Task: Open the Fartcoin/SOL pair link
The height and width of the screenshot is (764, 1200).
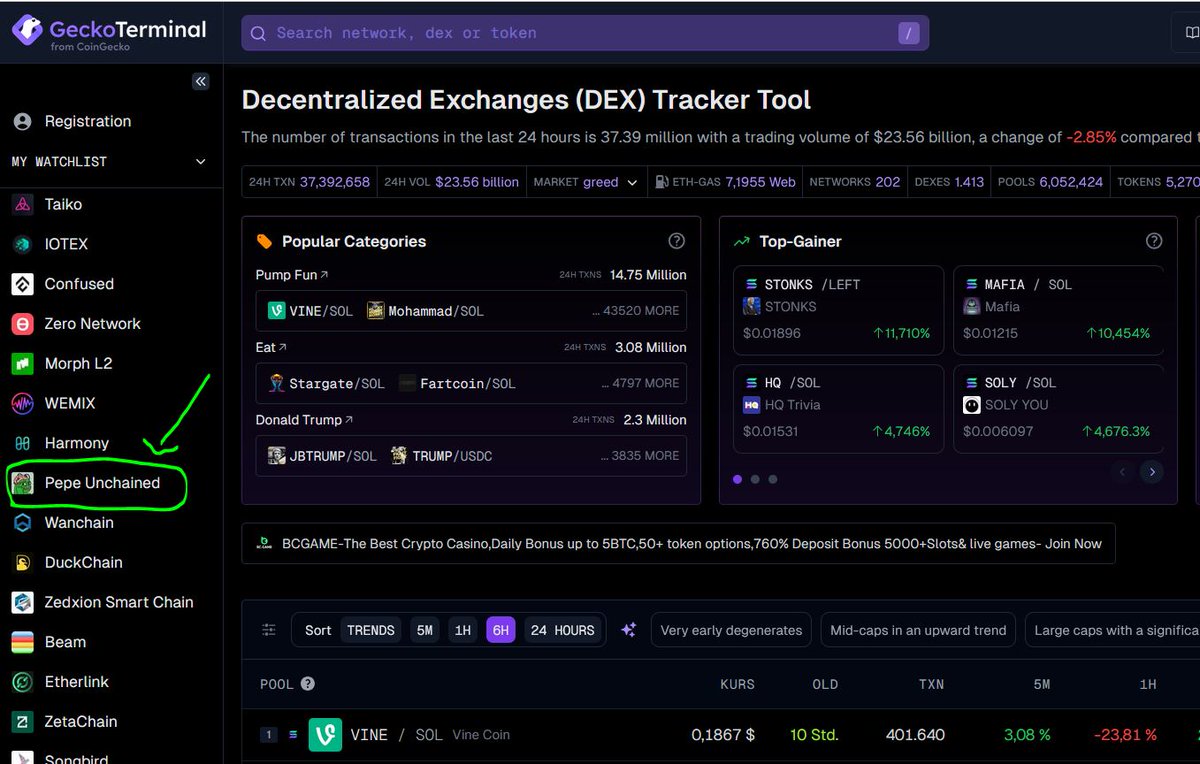Action: 457,383
